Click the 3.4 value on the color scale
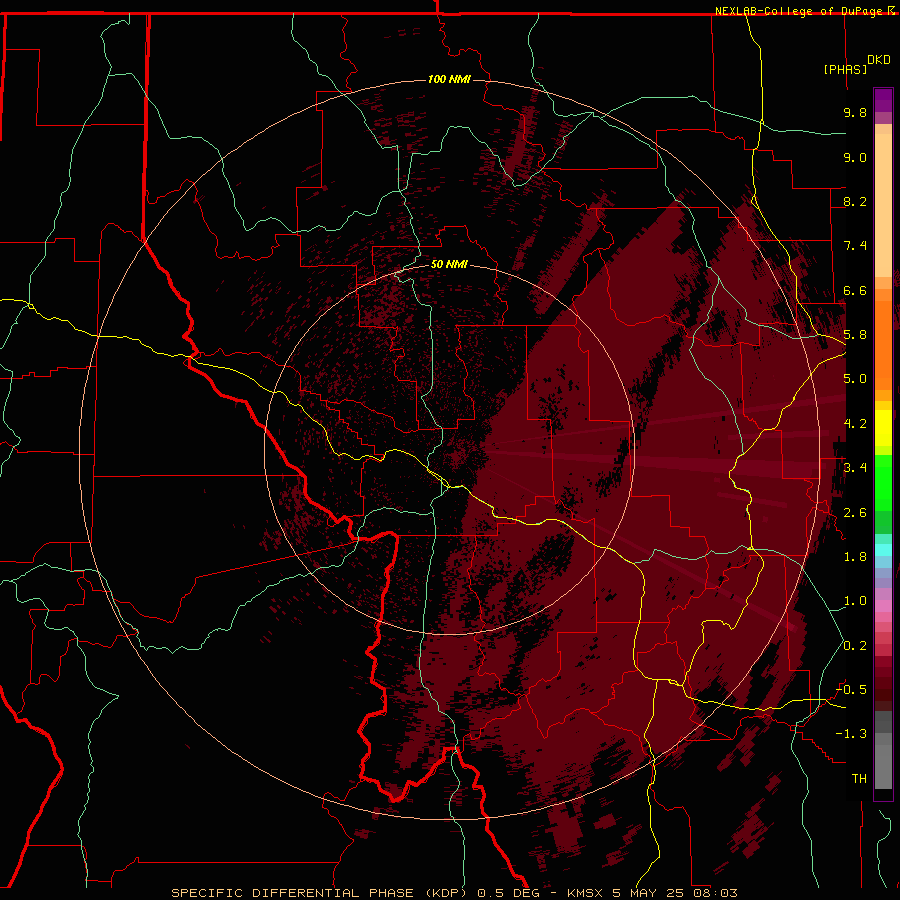900x900 pixels. click(855, 468)
